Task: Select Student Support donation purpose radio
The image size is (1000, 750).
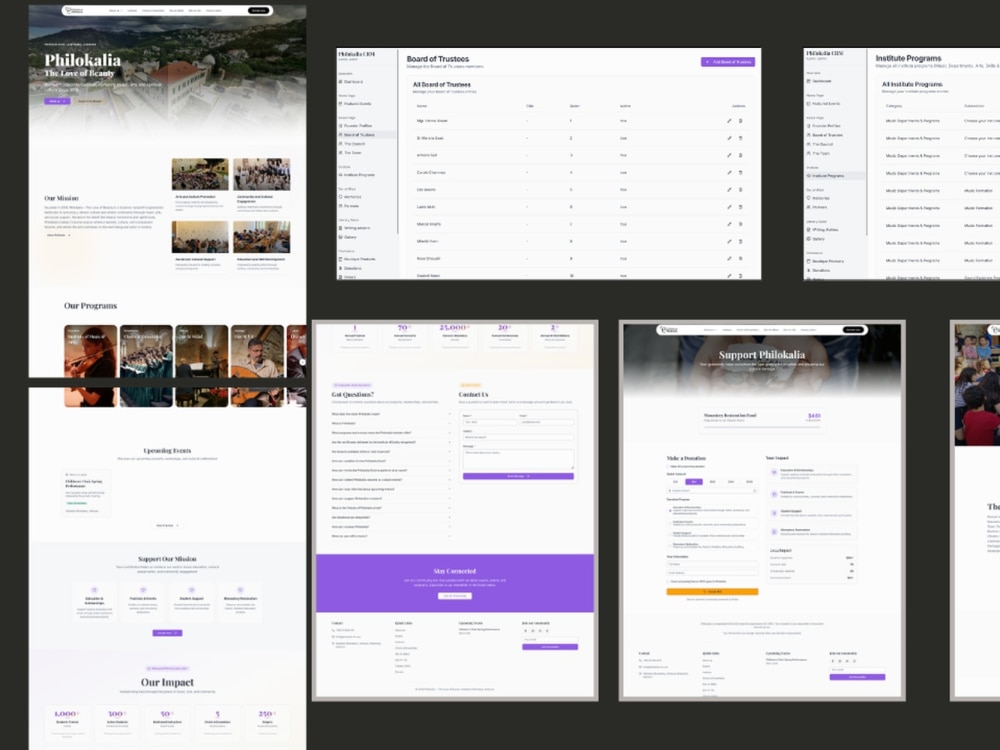Action: tap(670, 534)
